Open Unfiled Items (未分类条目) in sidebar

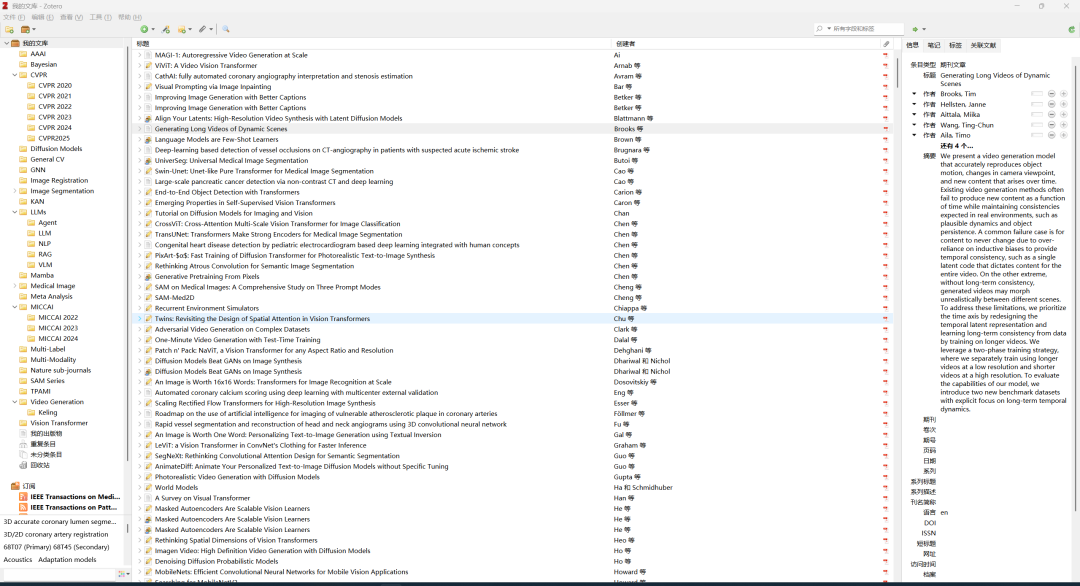tap(45, 454)
